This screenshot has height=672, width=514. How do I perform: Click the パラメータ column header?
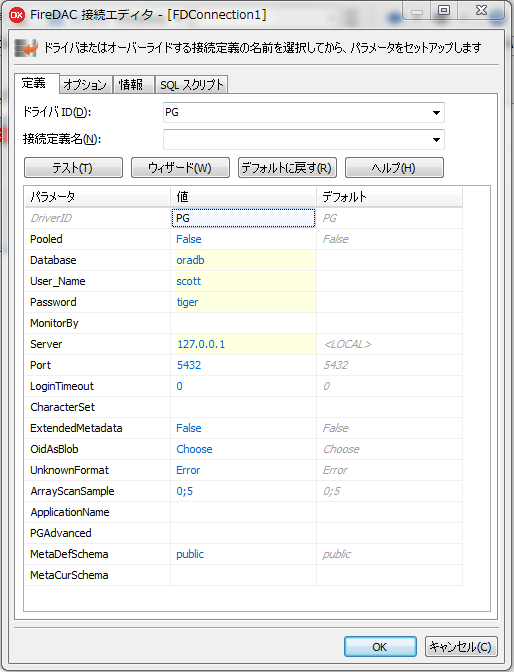(97, 197)
